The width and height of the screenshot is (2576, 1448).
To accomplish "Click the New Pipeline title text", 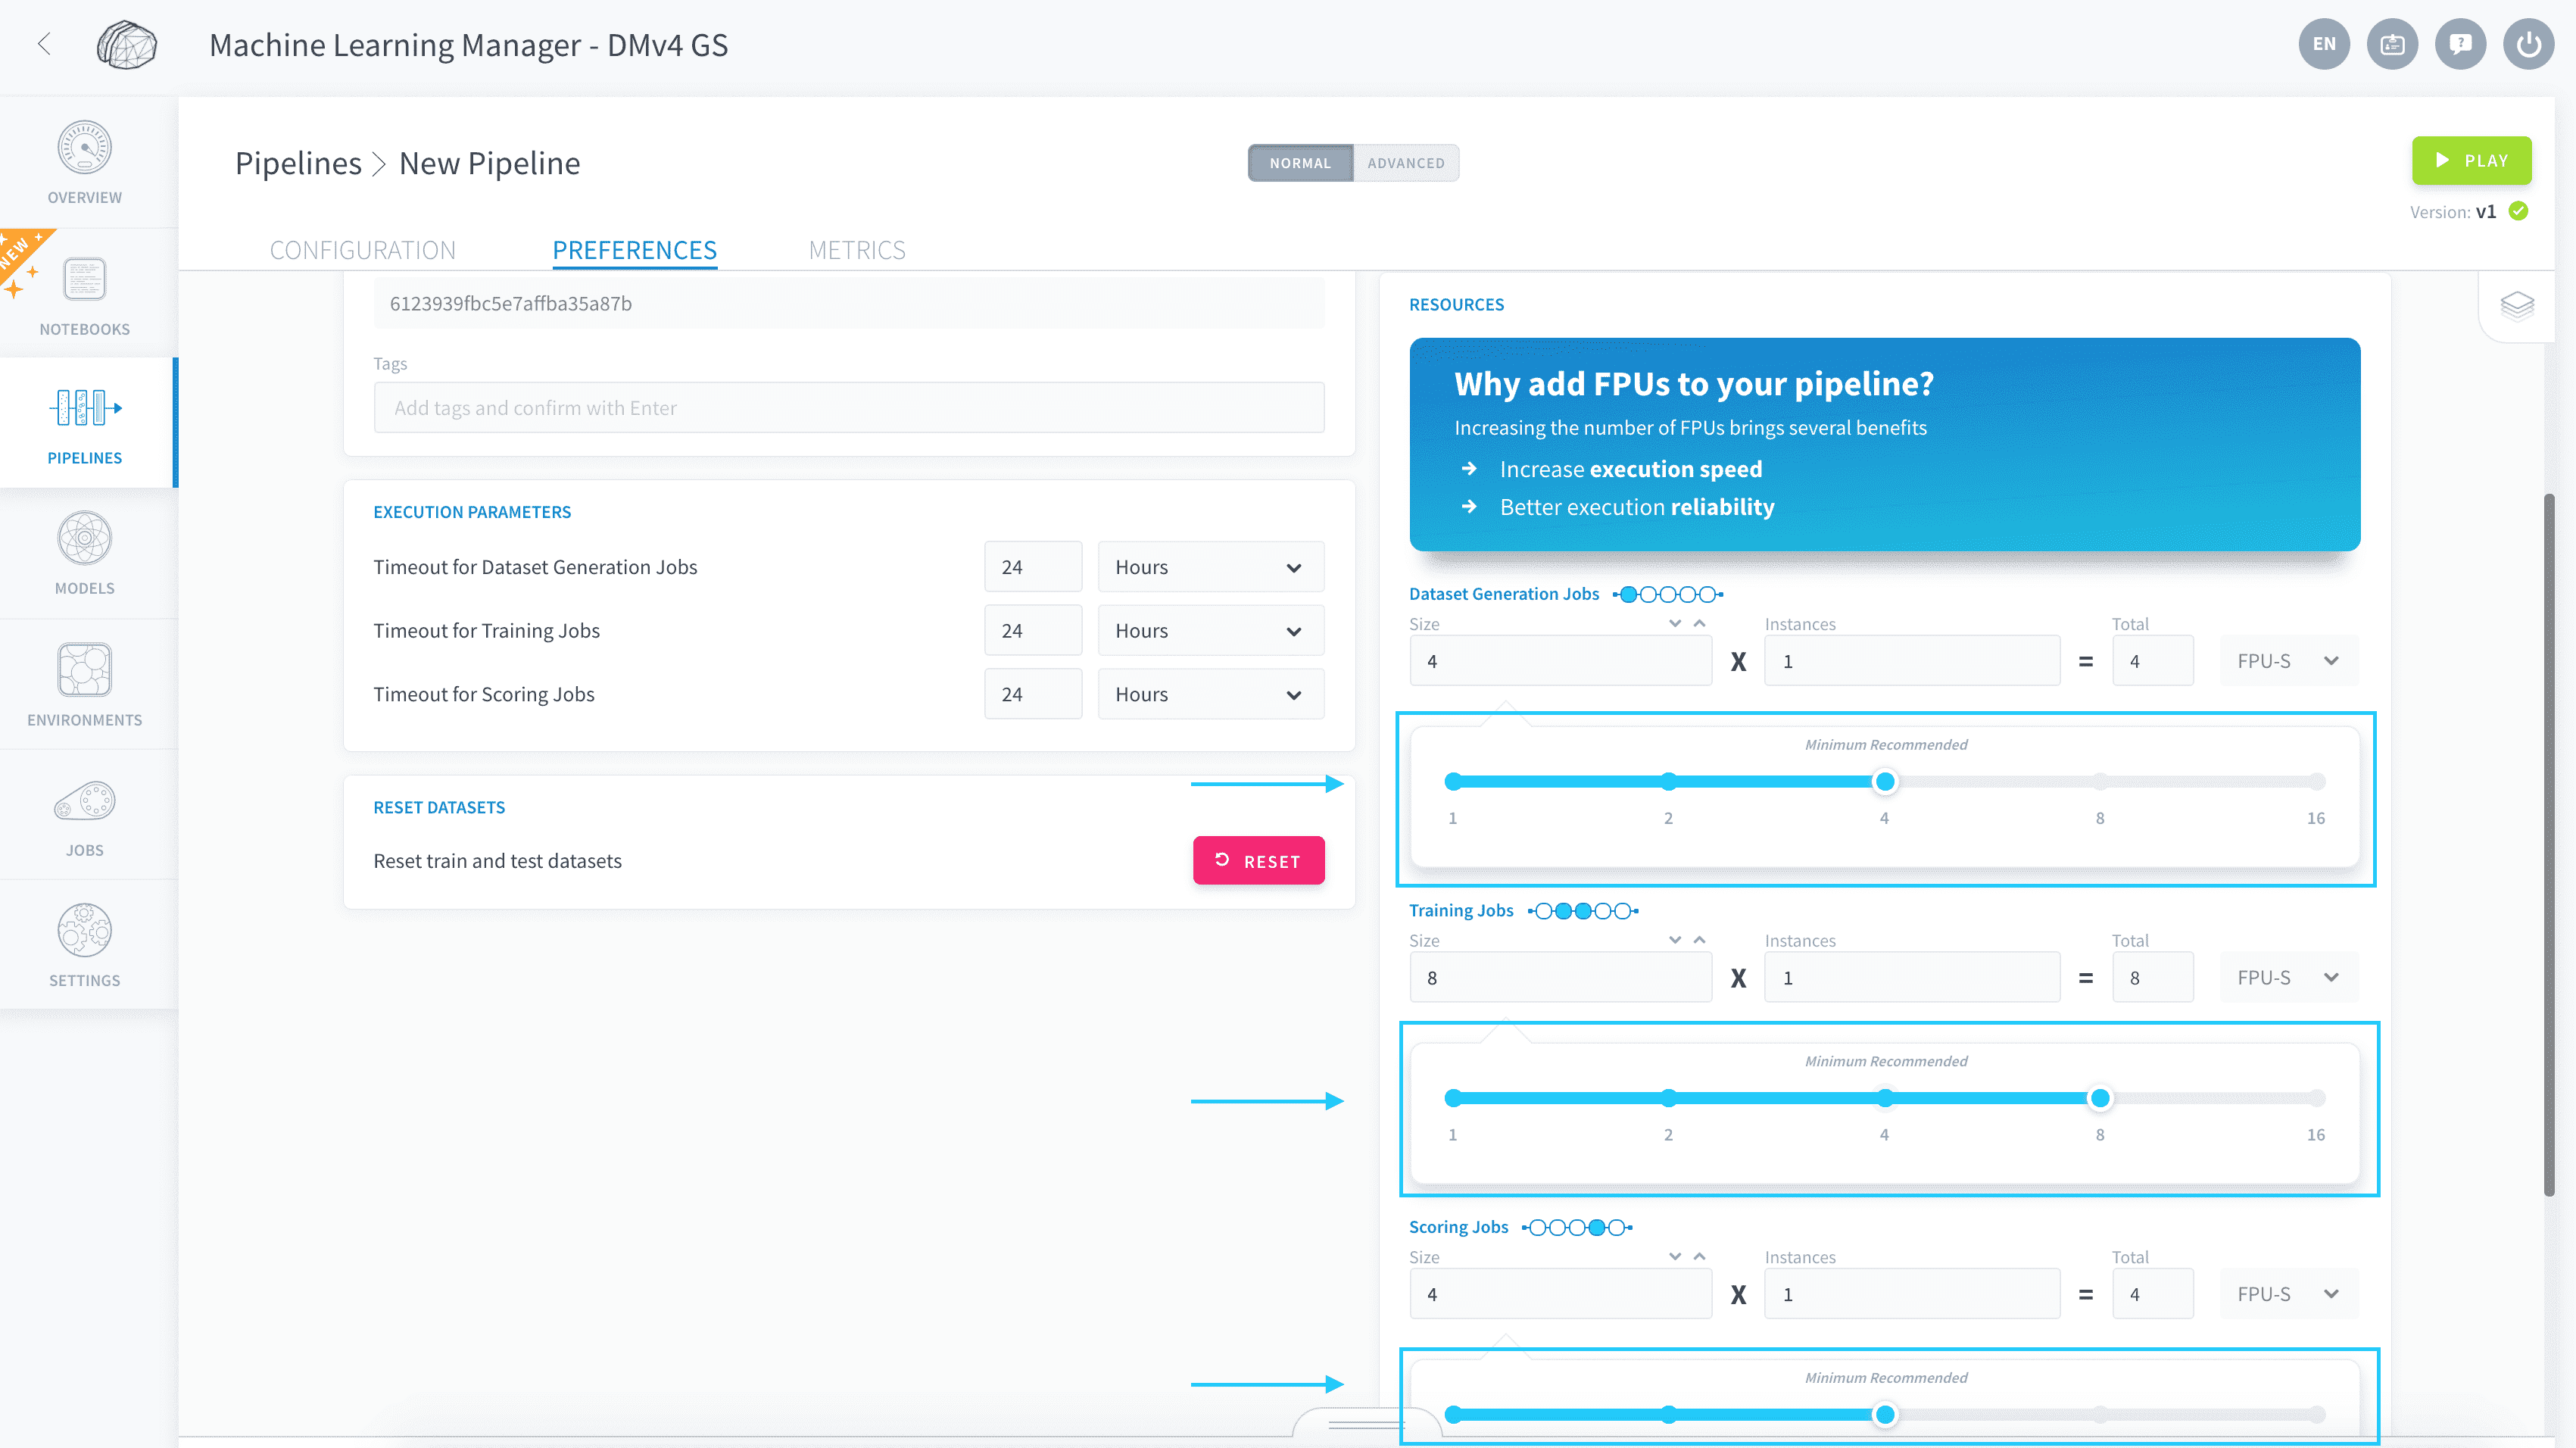I will pyautogui.click(x=489, y=163).
